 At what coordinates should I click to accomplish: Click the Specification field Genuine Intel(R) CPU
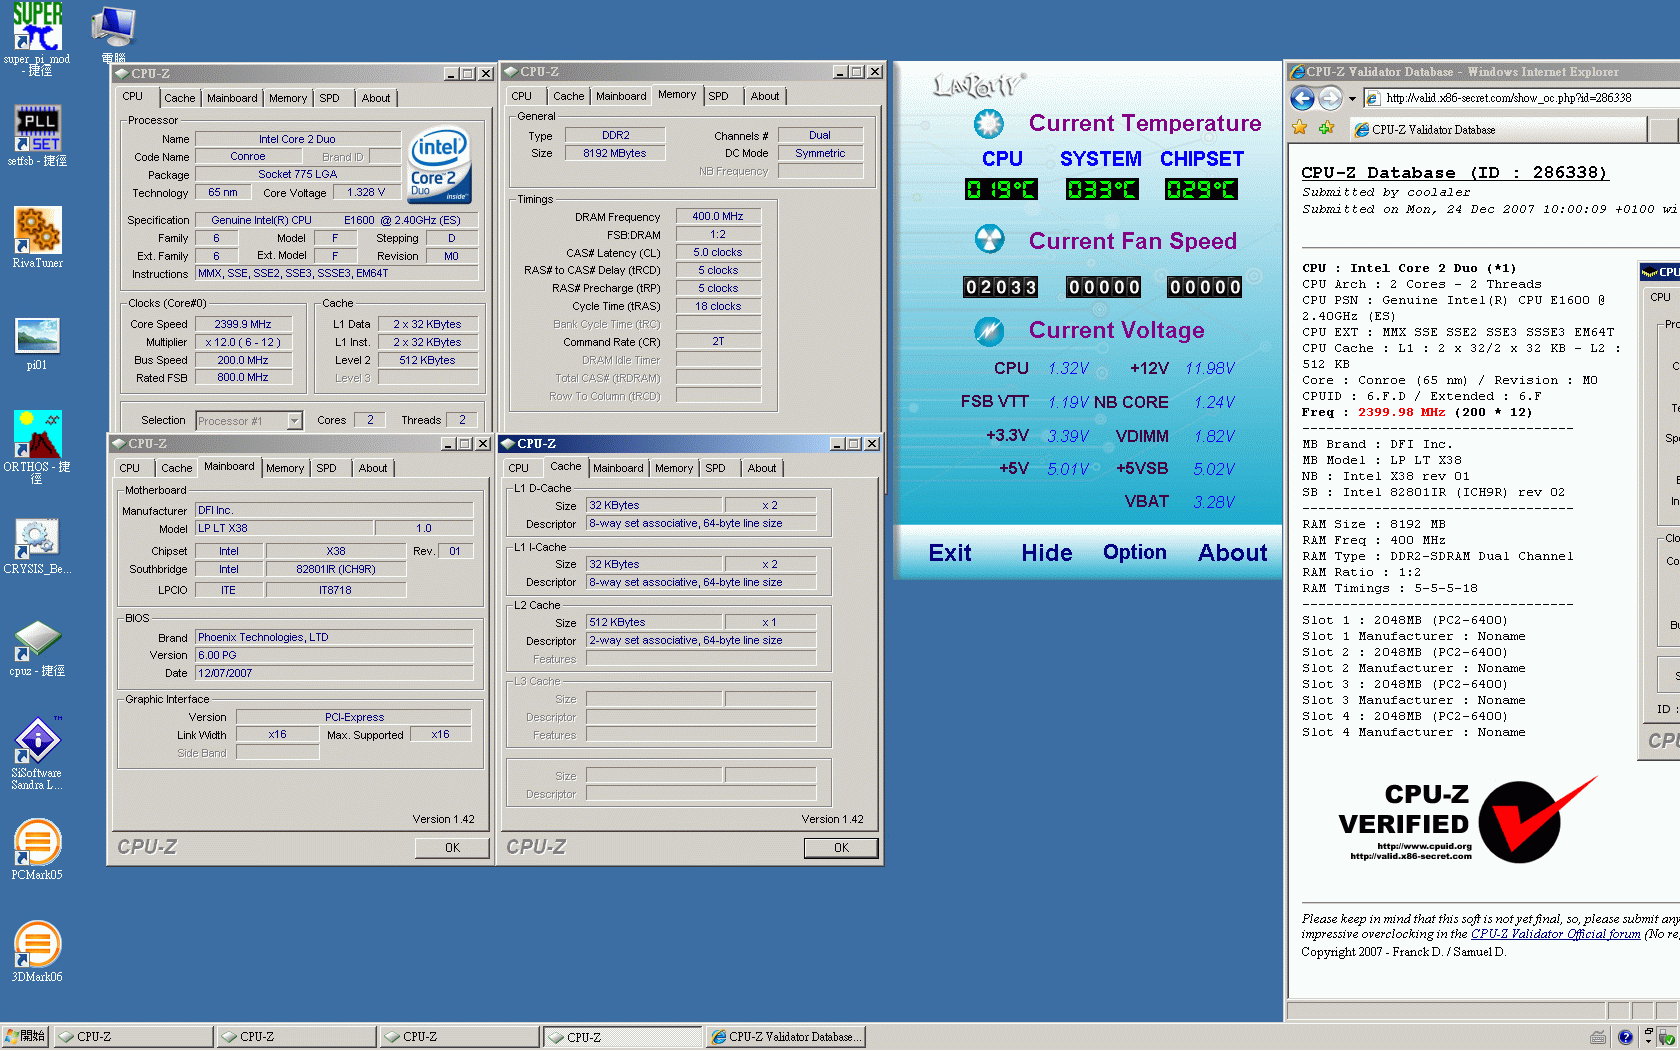[336, 220]
